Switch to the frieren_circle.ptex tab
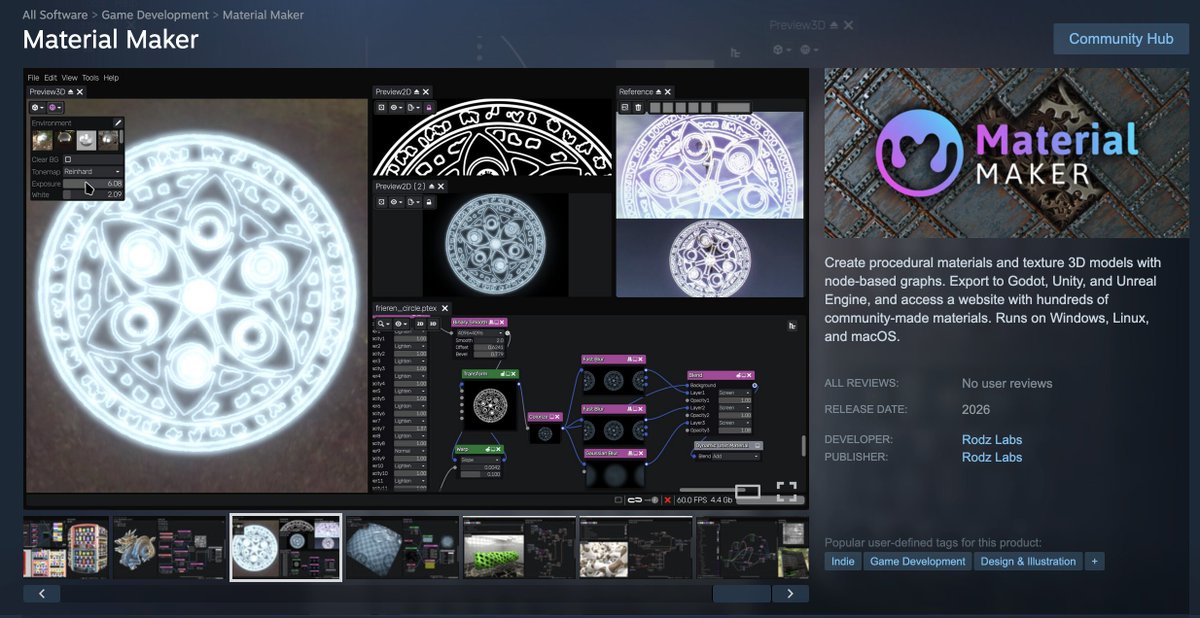The image size is (1200, 618). (x=406, y=308)
